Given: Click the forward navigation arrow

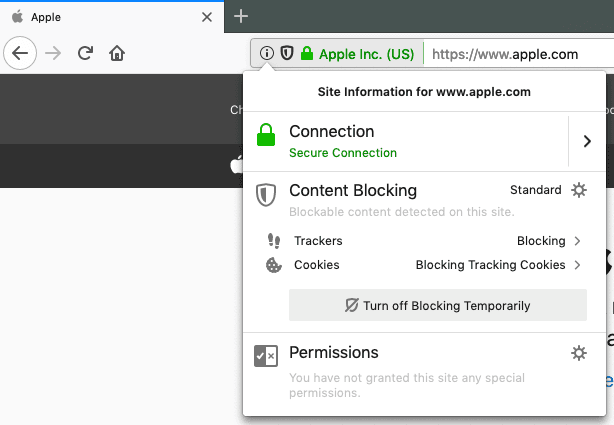Looking at the screenshot, I should point(53,53).
